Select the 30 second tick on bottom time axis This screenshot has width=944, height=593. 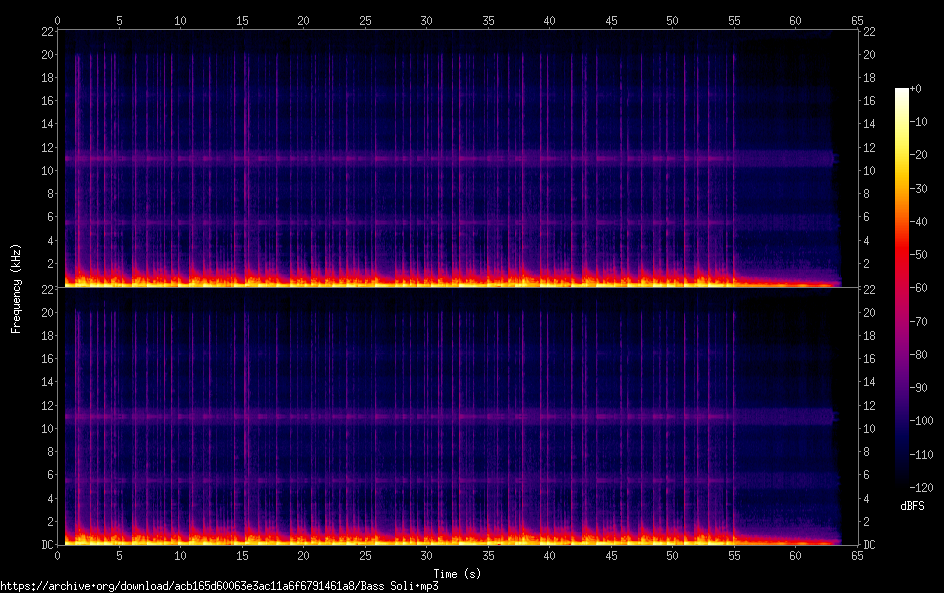point(426,556)
